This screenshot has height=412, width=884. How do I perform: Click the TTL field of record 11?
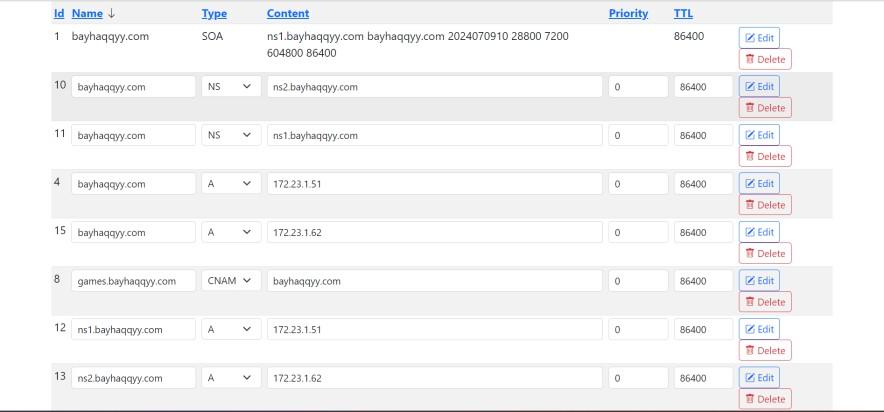click(x=704, y=135)
